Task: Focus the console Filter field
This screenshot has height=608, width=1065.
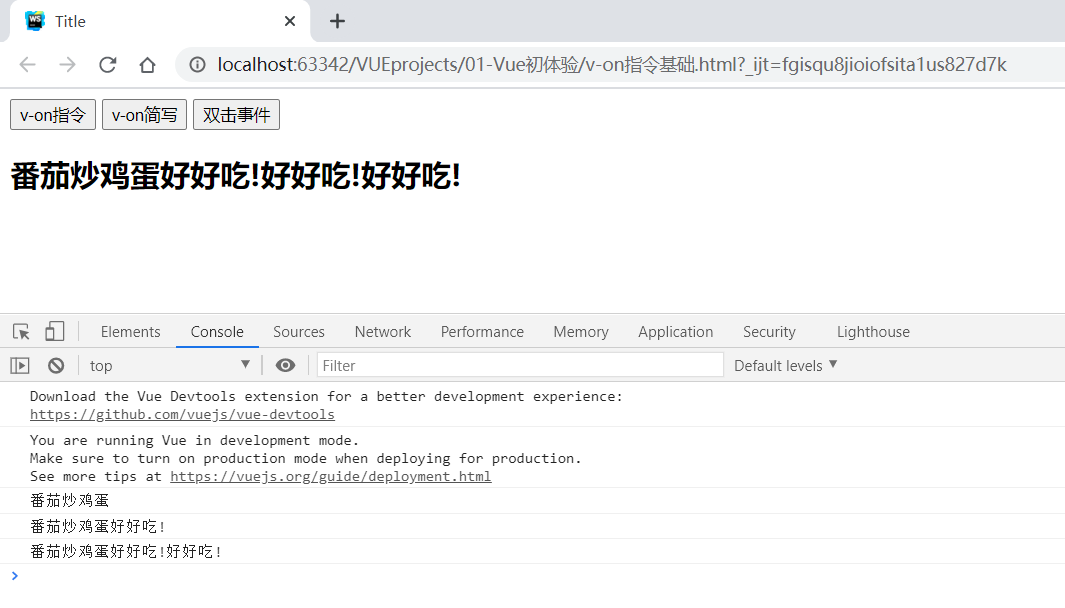Action: click(520, 365)
